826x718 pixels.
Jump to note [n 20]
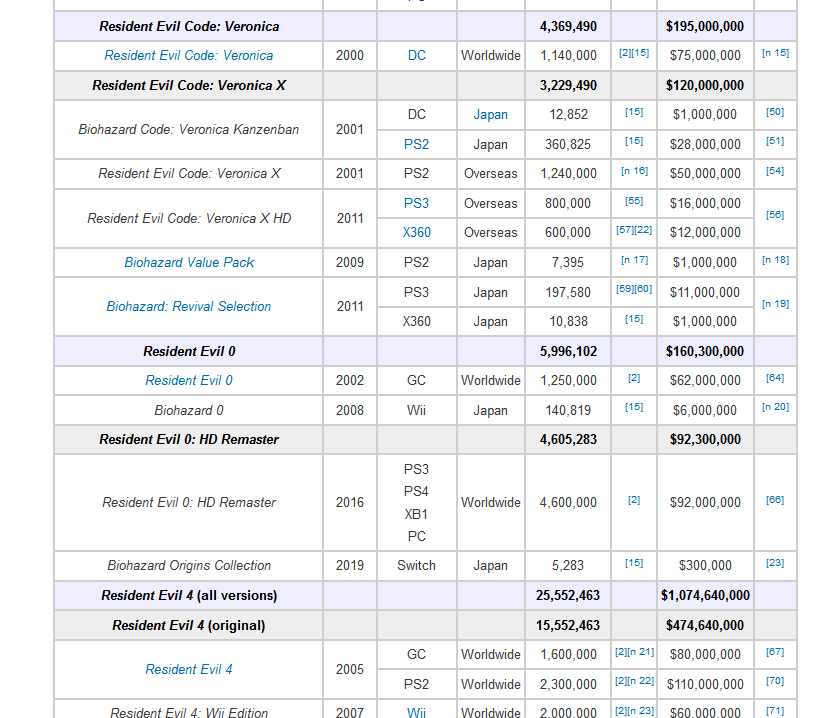(775, 407)
